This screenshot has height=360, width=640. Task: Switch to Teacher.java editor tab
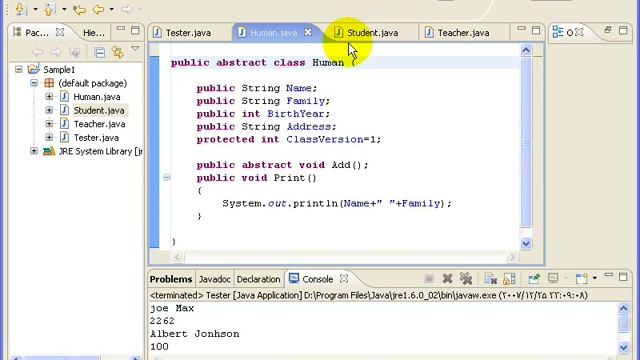coord(463,33)
